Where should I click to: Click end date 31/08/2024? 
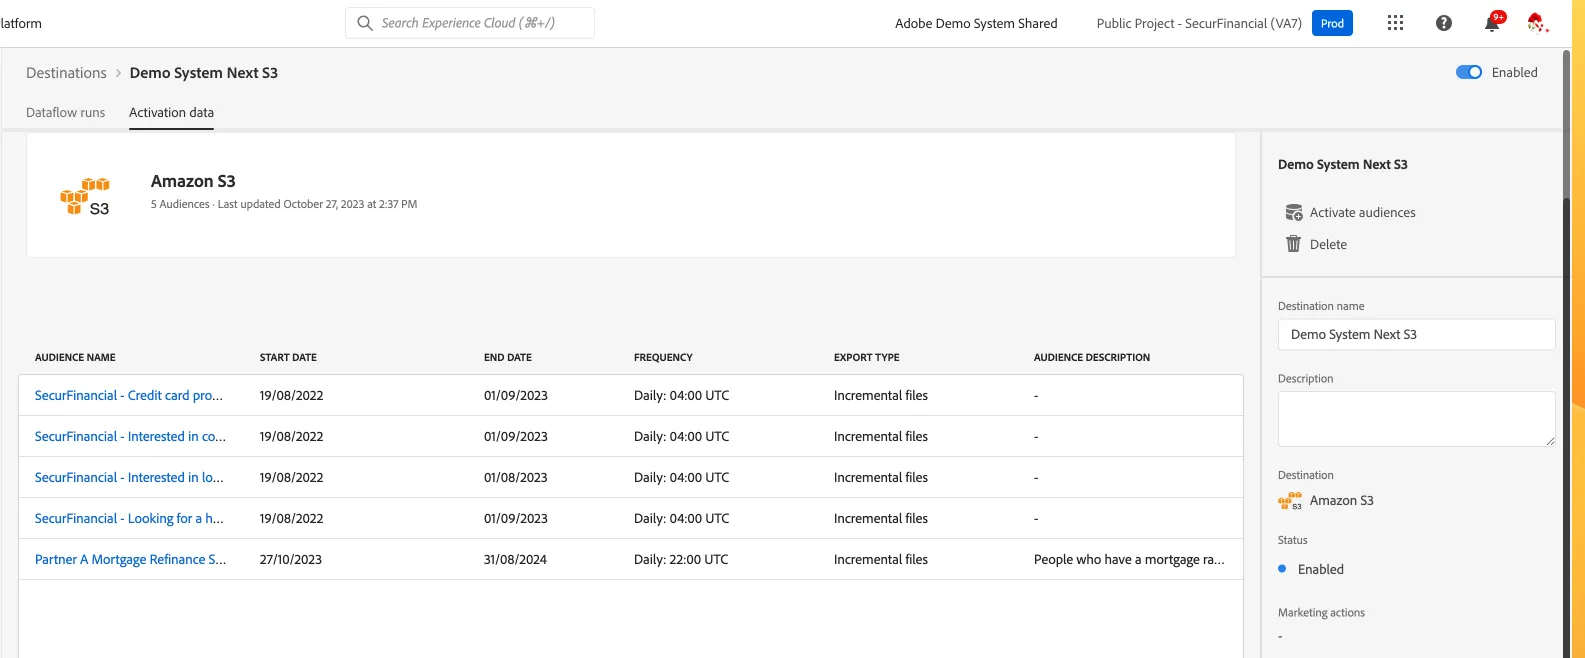pos(515,559)
